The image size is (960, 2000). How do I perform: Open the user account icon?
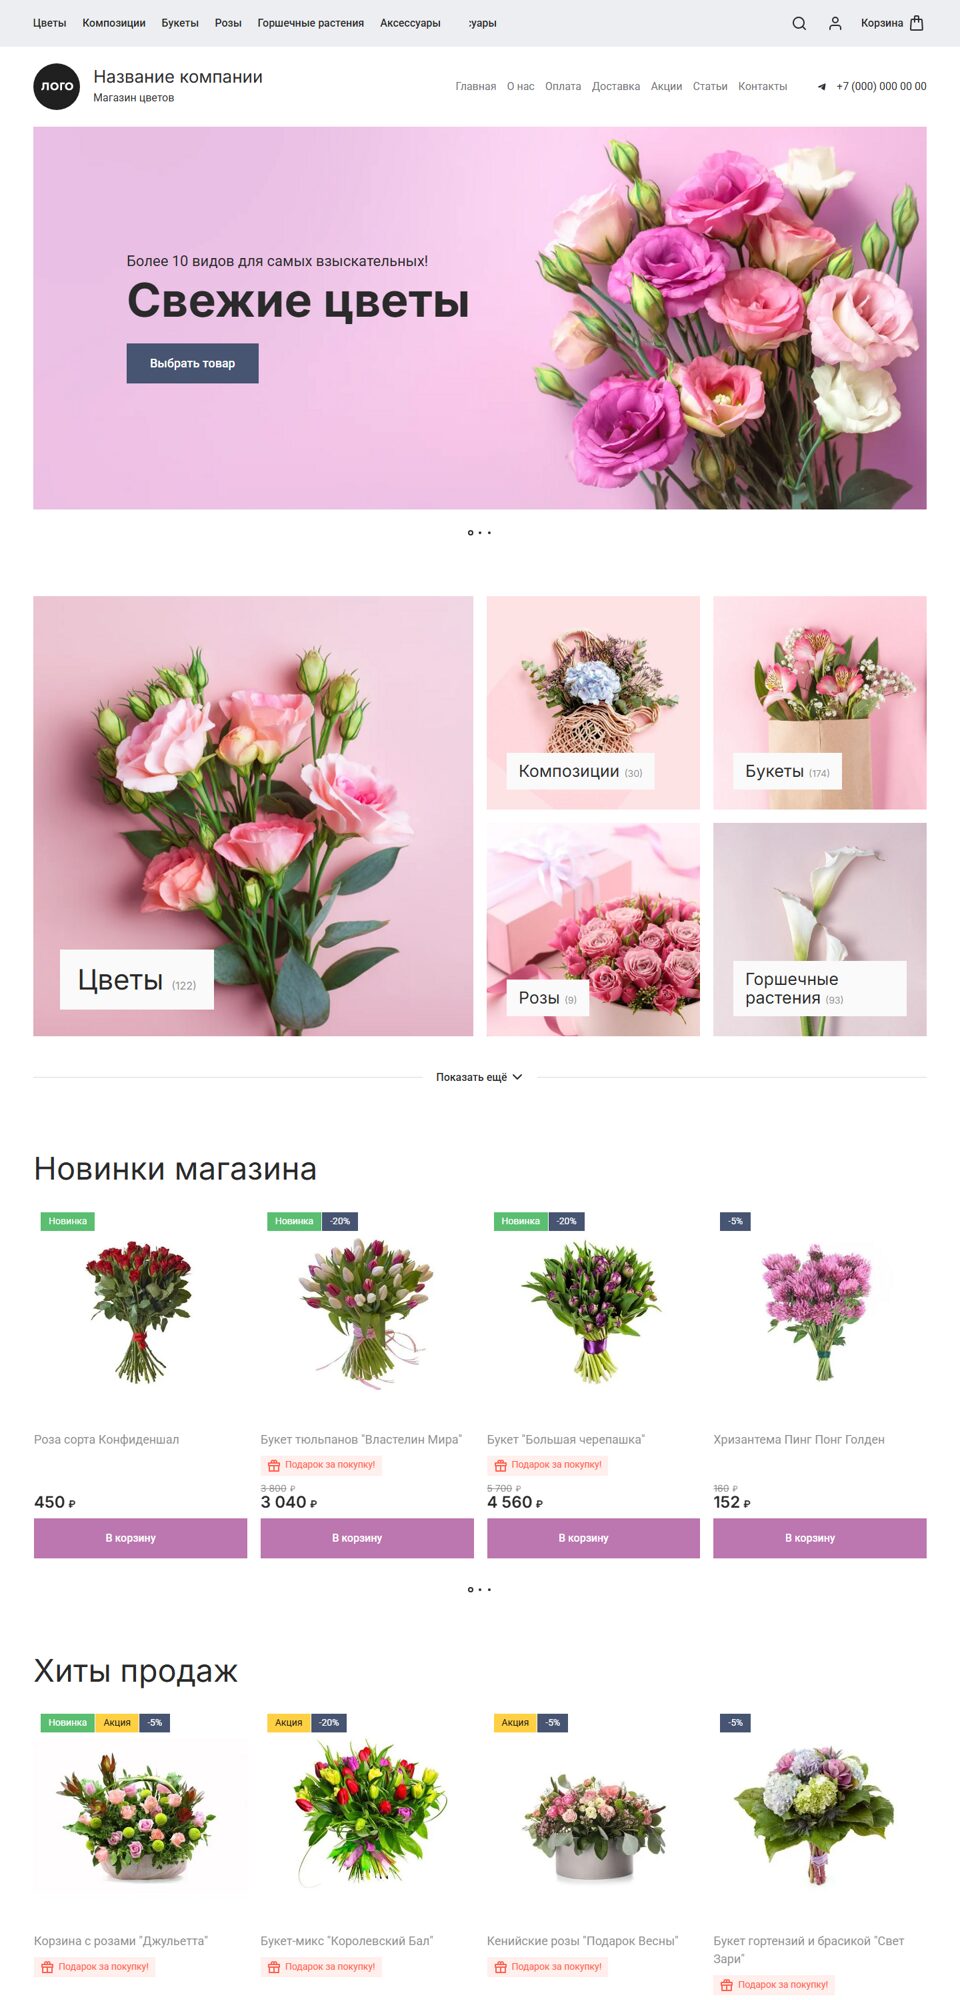click(x=835, y=23)
